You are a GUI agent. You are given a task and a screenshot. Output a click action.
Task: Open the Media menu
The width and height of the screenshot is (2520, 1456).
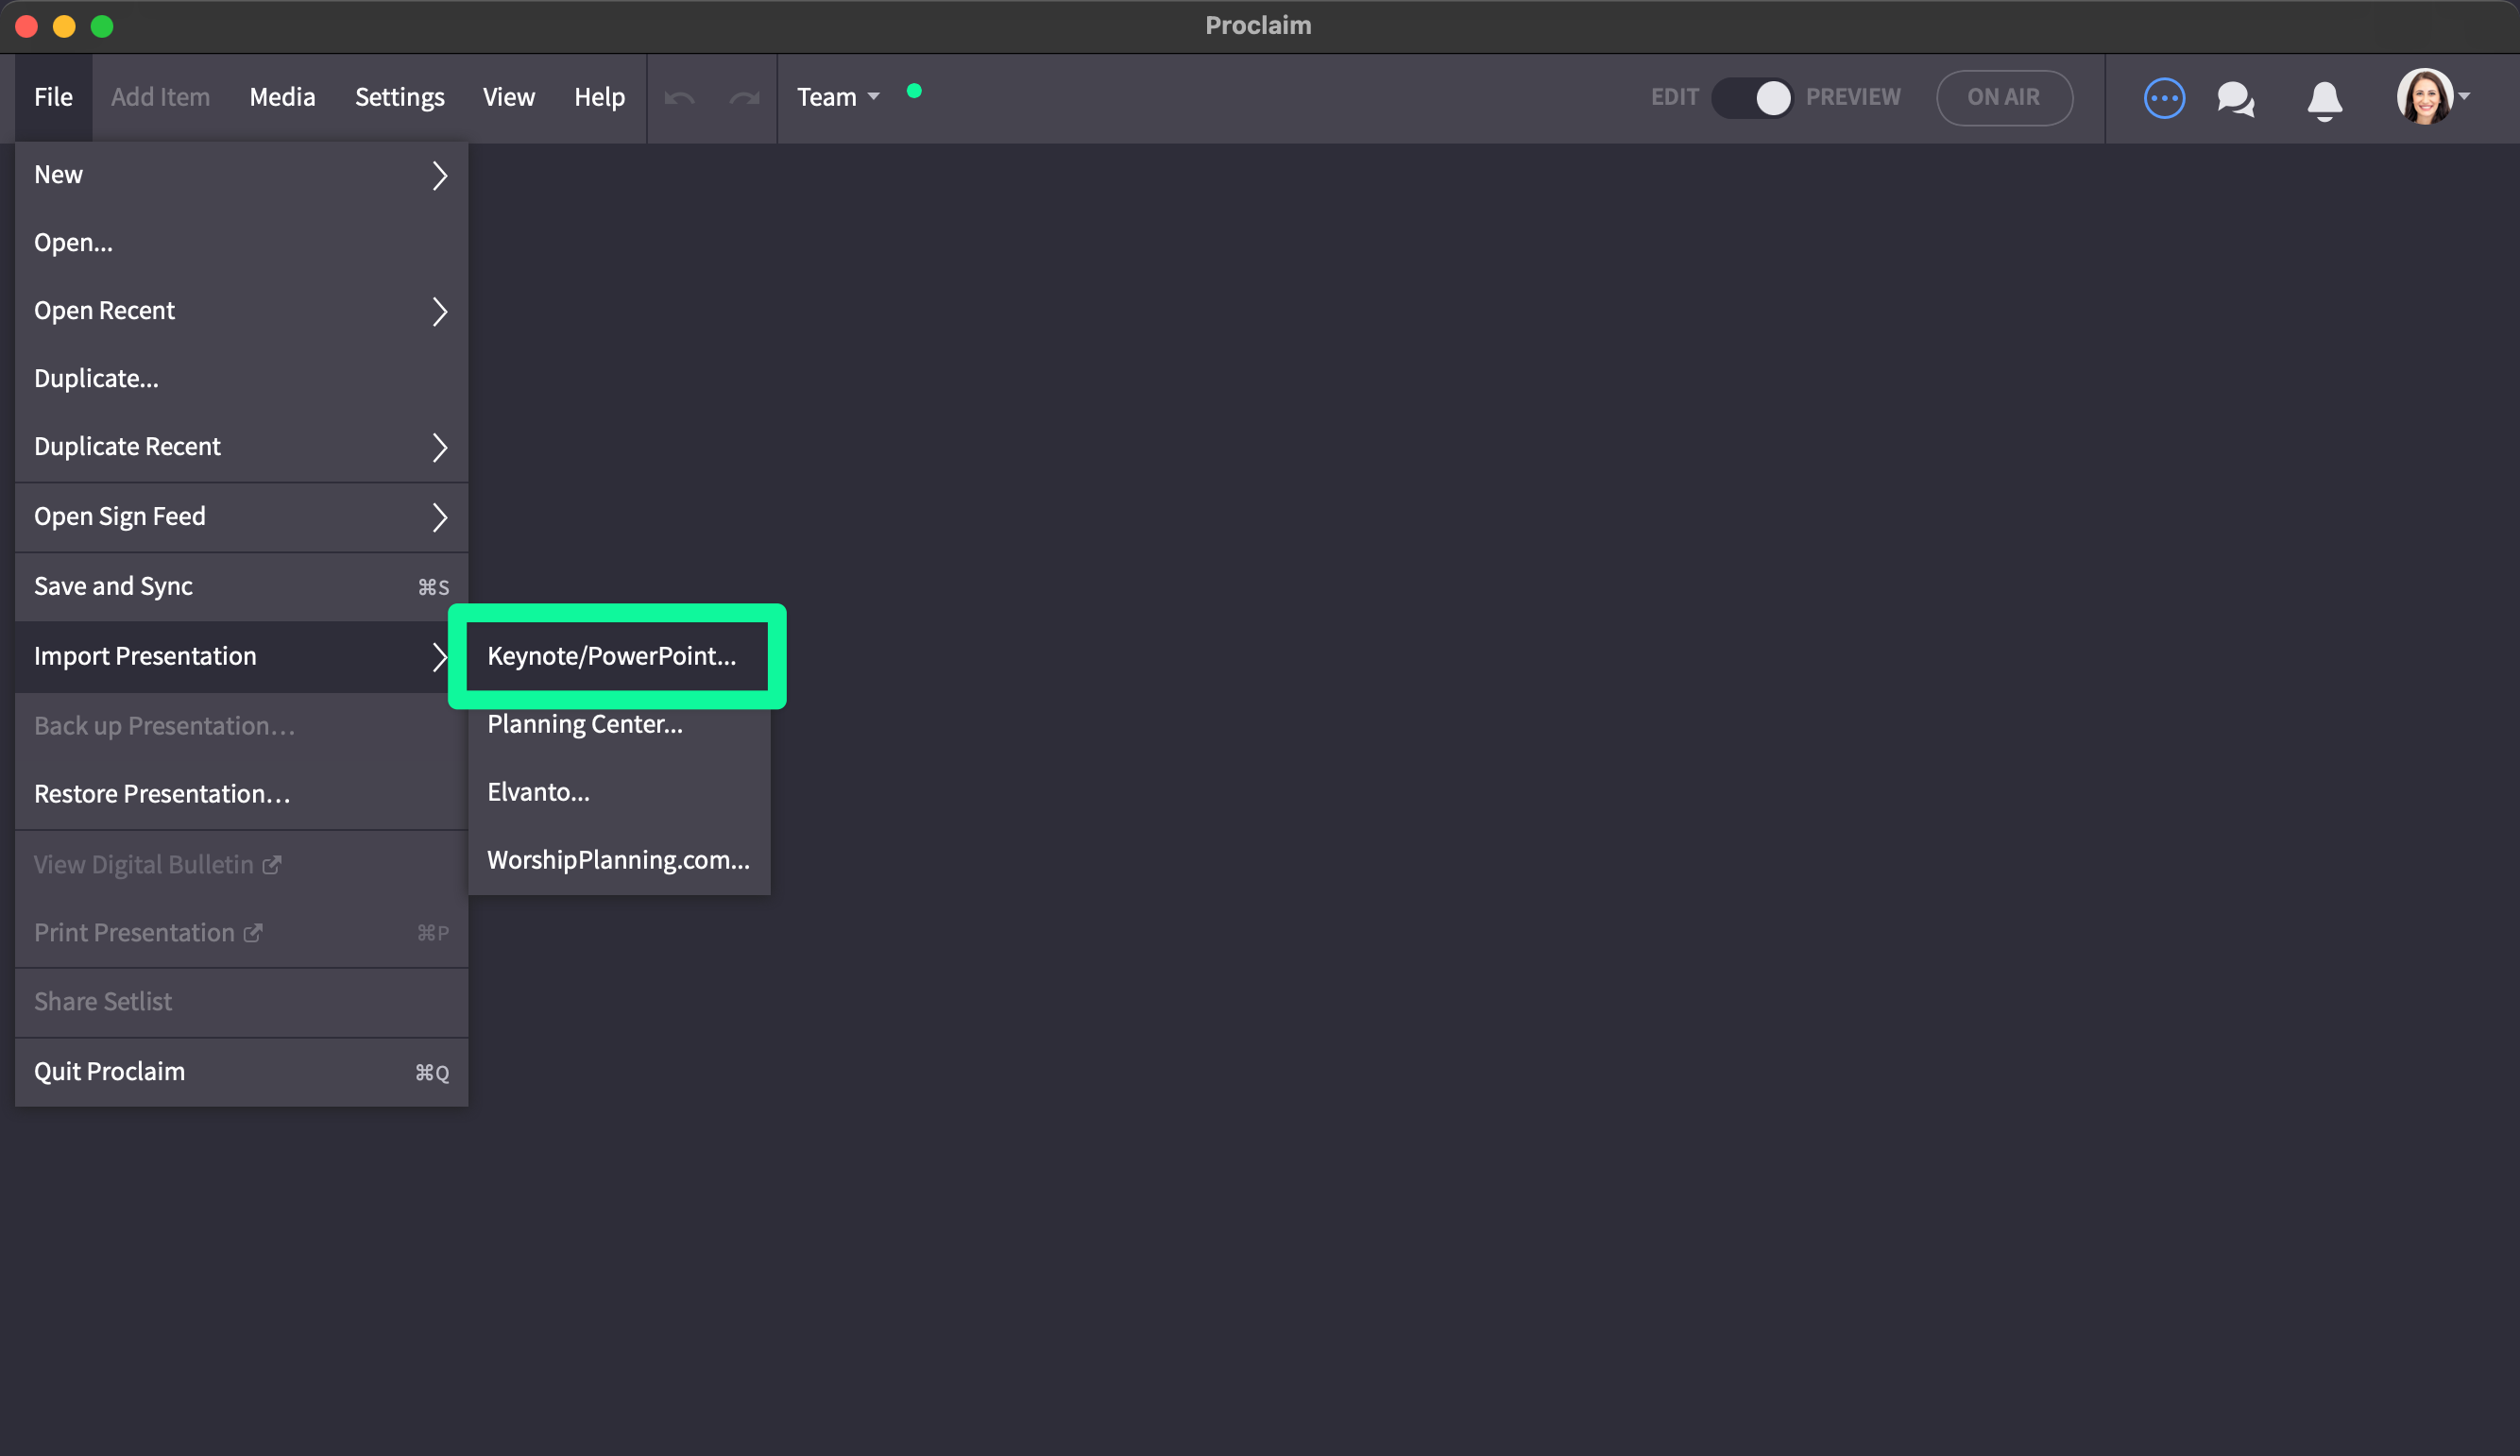click(282, 97)
